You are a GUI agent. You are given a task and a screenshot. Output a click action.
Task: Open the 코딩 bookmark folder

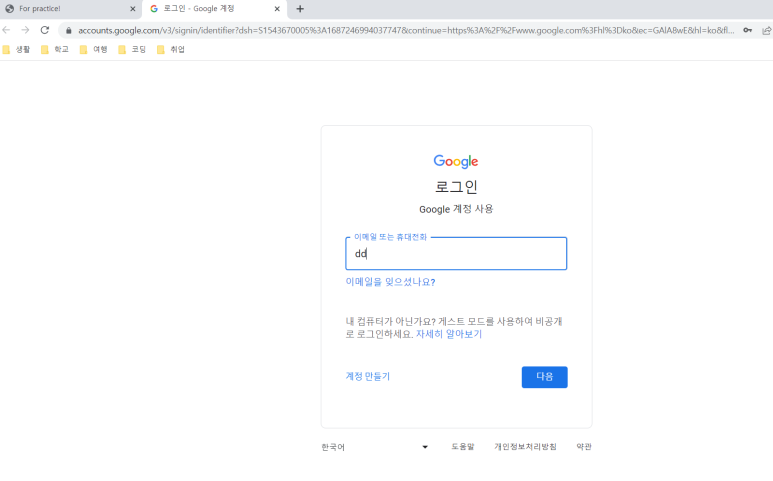pyautogui.click(x=132, y=49)
